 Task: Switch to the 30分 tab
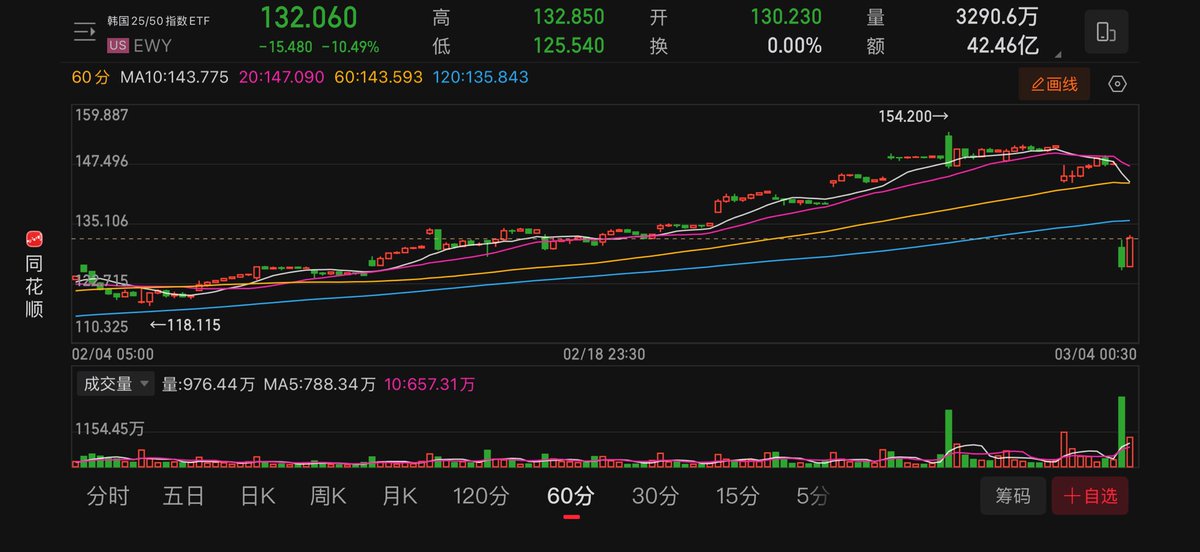coord(656,496)
